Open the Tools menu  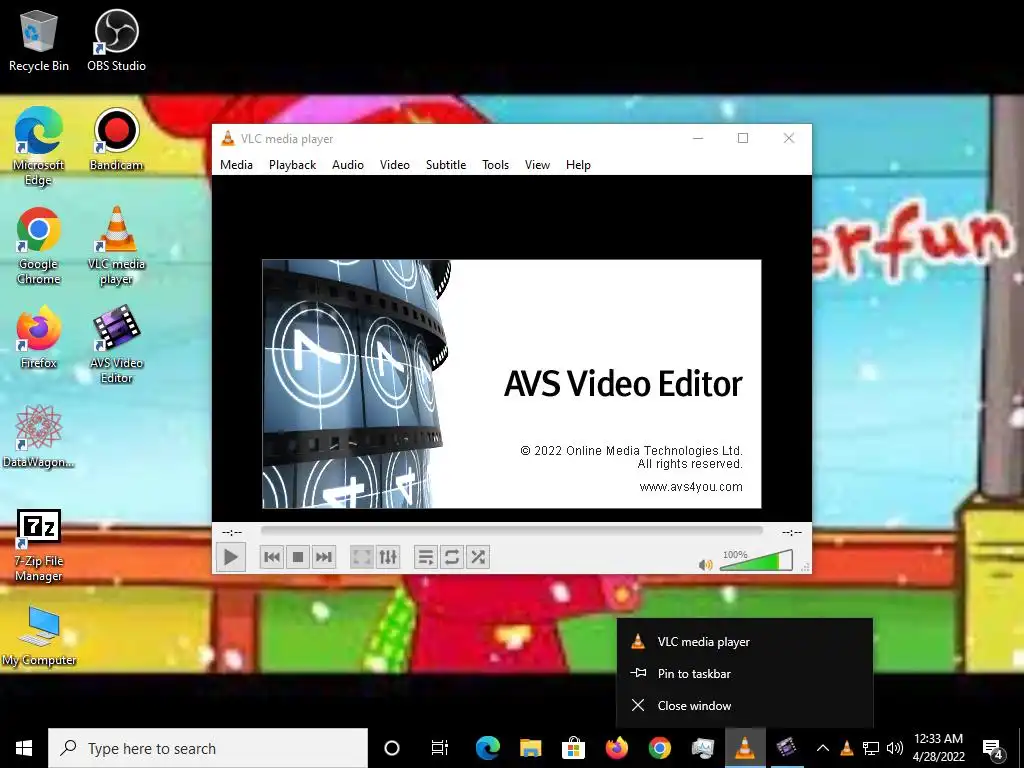(x=495, y=165)
